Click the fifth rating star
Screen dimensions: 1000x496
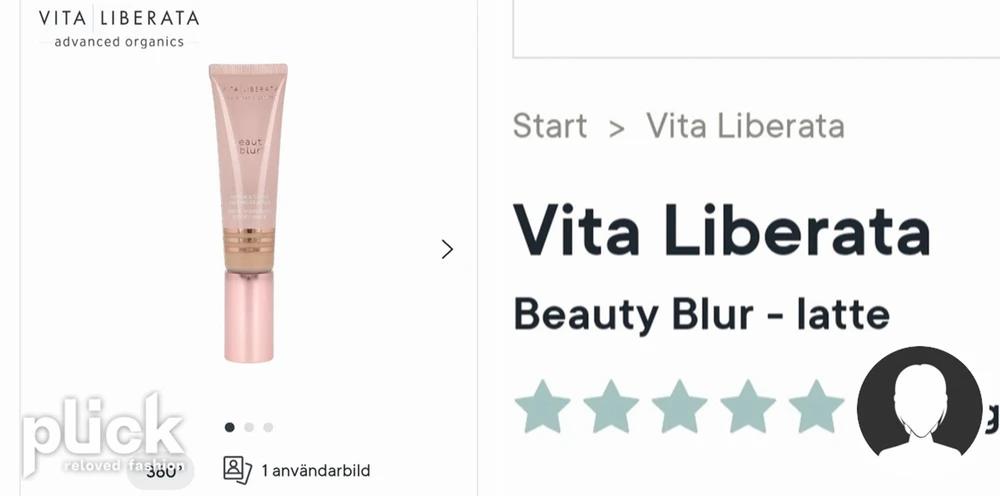[x=816, y=407]
